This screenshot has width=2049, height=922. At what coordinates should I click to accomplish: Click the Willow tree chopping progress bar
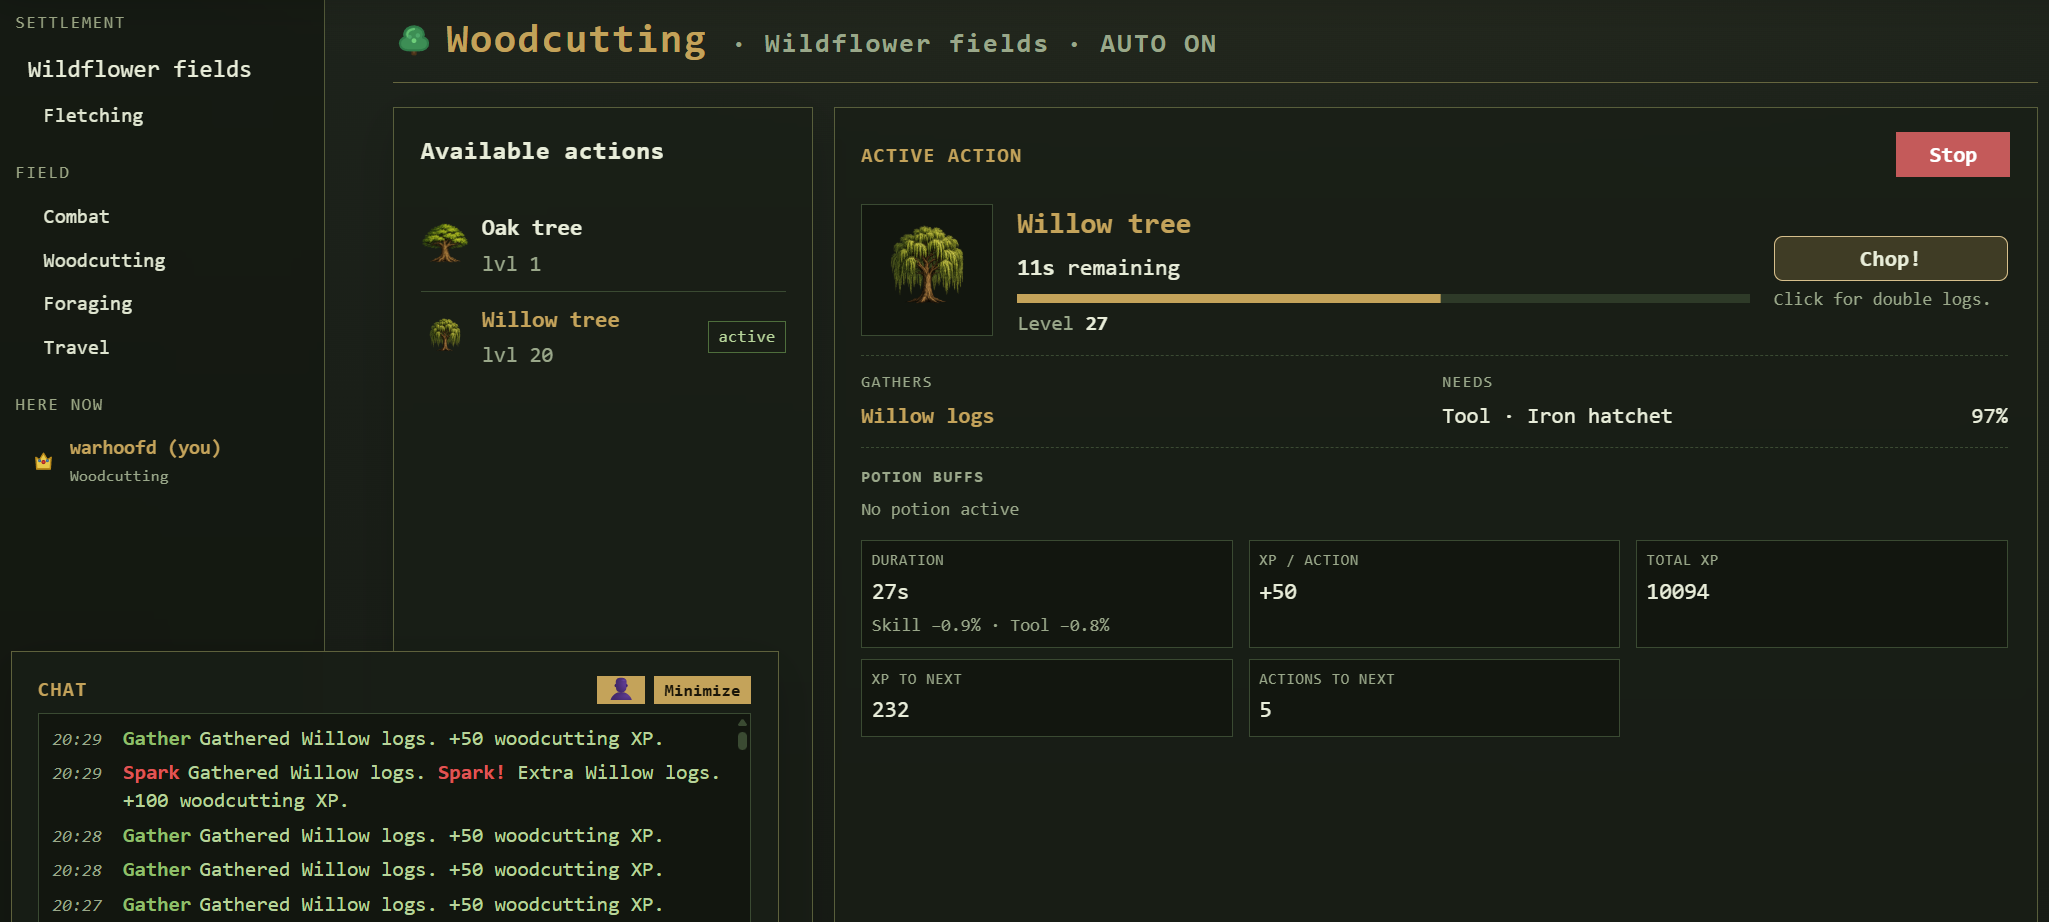(1383, 298)
